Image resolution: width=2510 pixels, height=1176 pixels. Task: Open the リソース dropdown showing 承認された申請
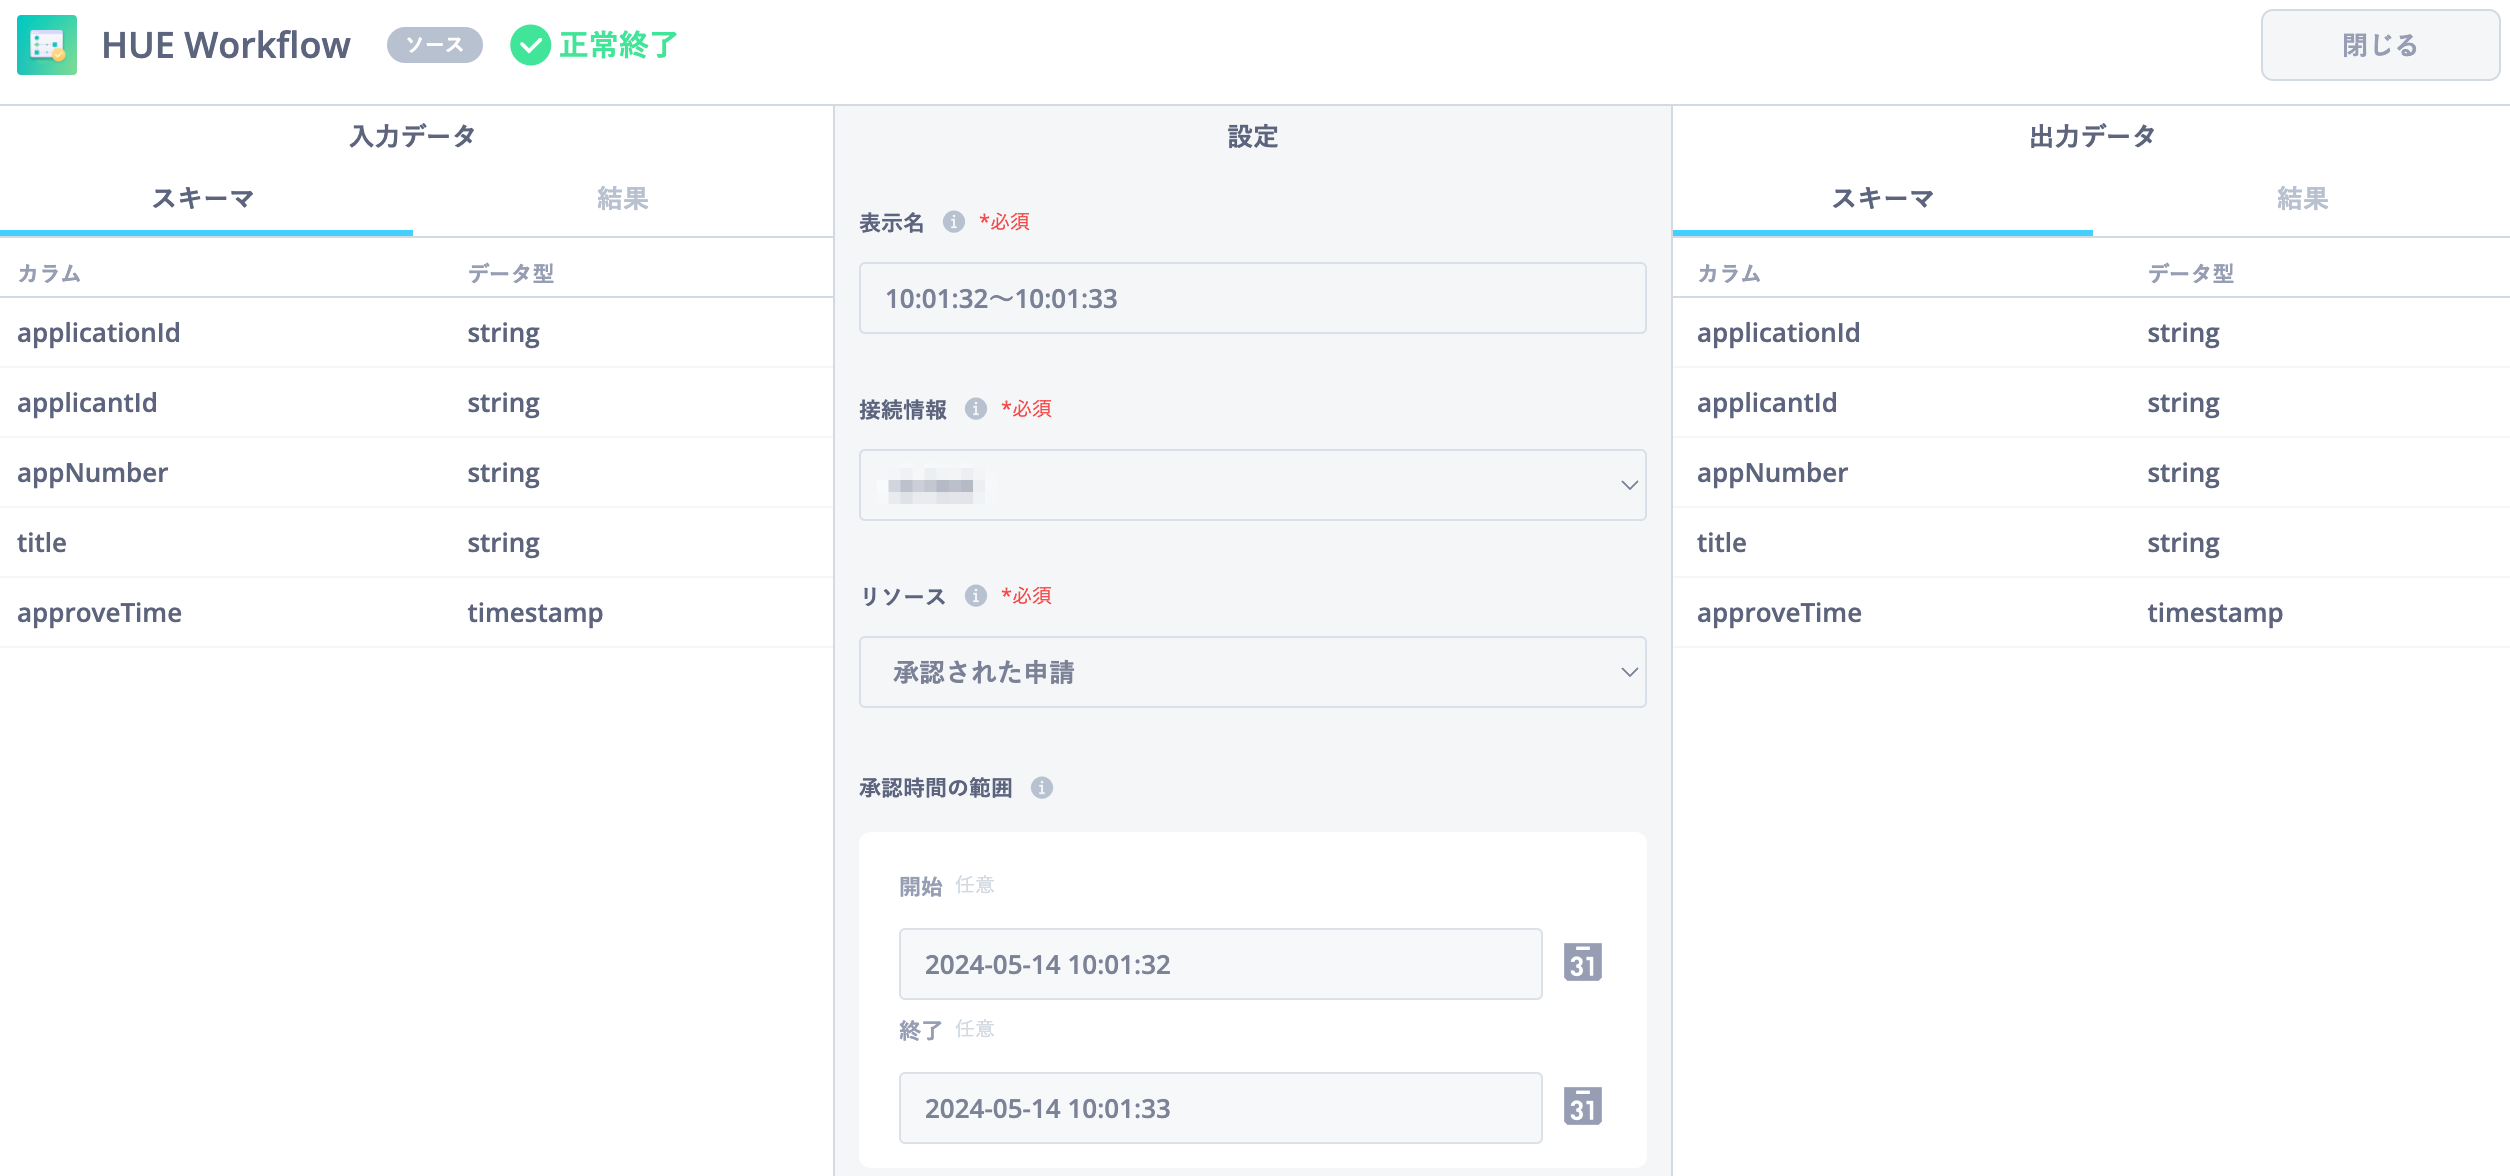coord(1253,672)
